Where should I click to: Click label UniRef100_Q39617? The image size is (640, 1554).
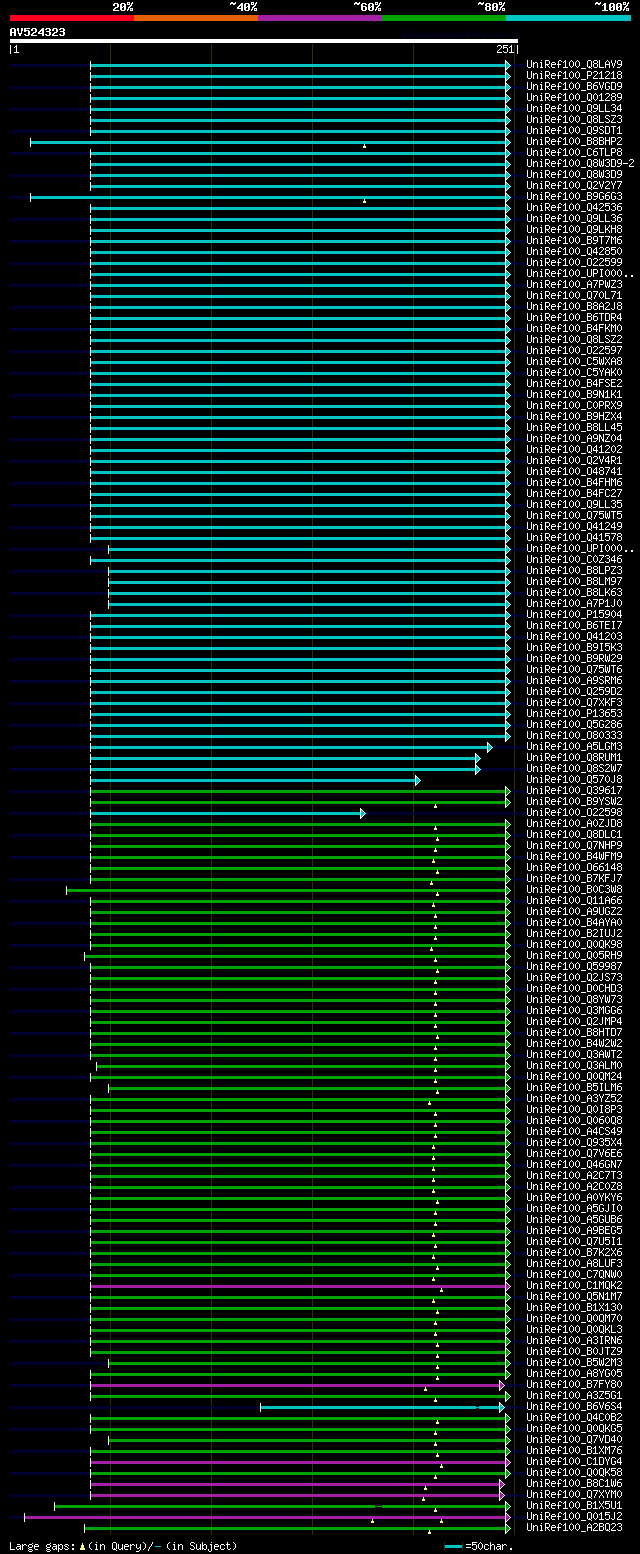[574, 790]
